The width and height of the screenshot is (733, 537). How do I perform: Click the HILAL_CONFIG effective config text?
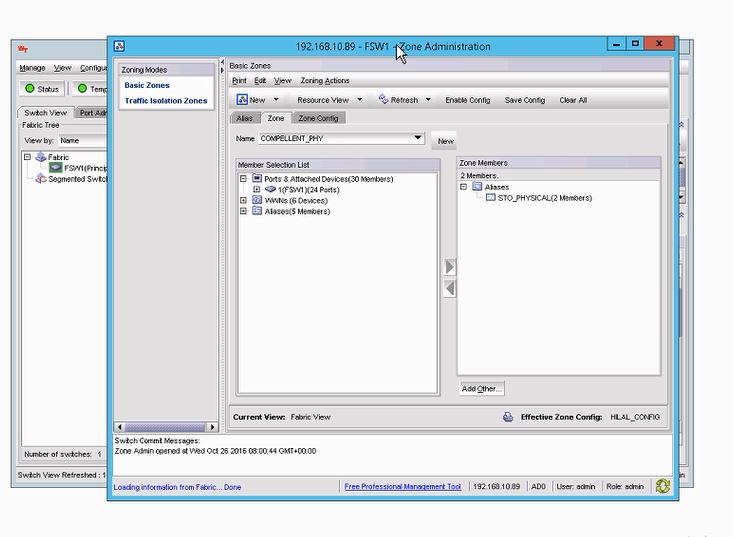635,417
